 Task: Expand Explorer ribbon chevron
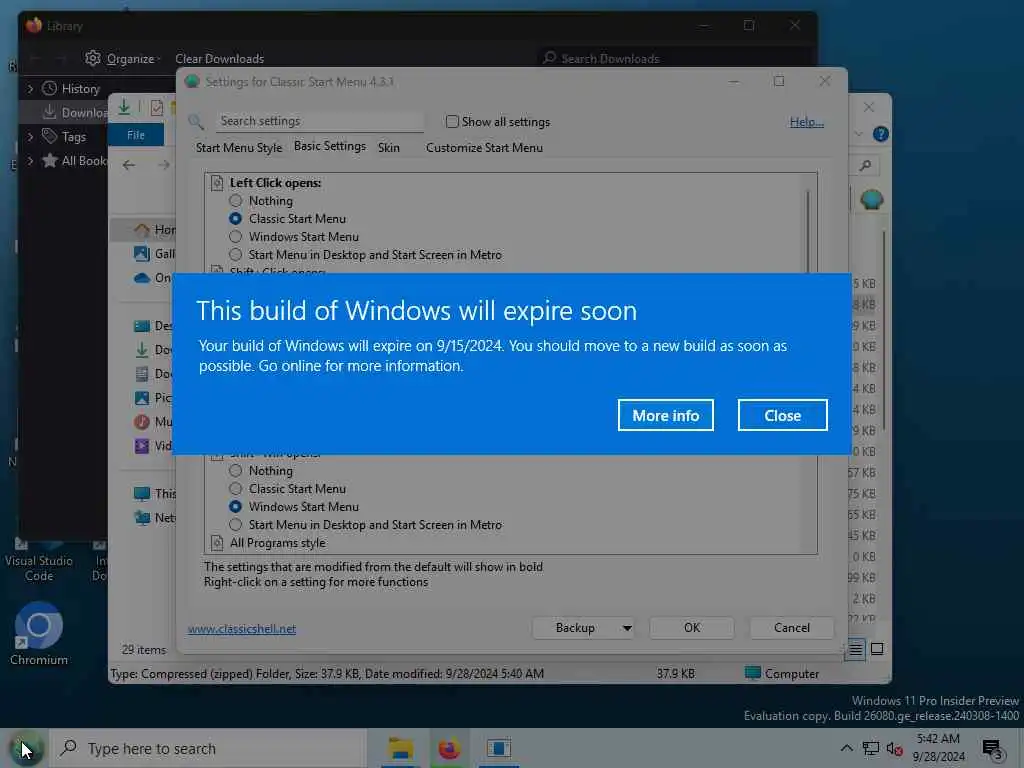pos(858,134)
